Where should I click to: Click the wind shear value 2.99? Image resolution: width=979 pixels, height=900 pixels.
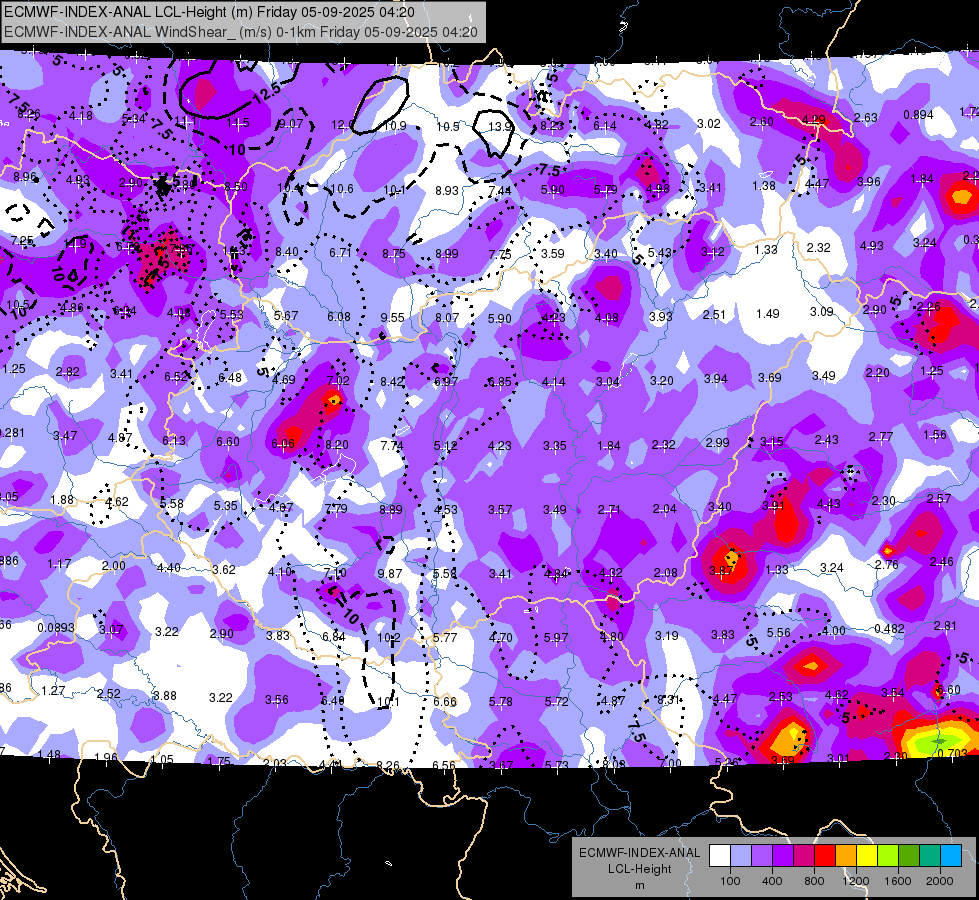click(717, 442)
